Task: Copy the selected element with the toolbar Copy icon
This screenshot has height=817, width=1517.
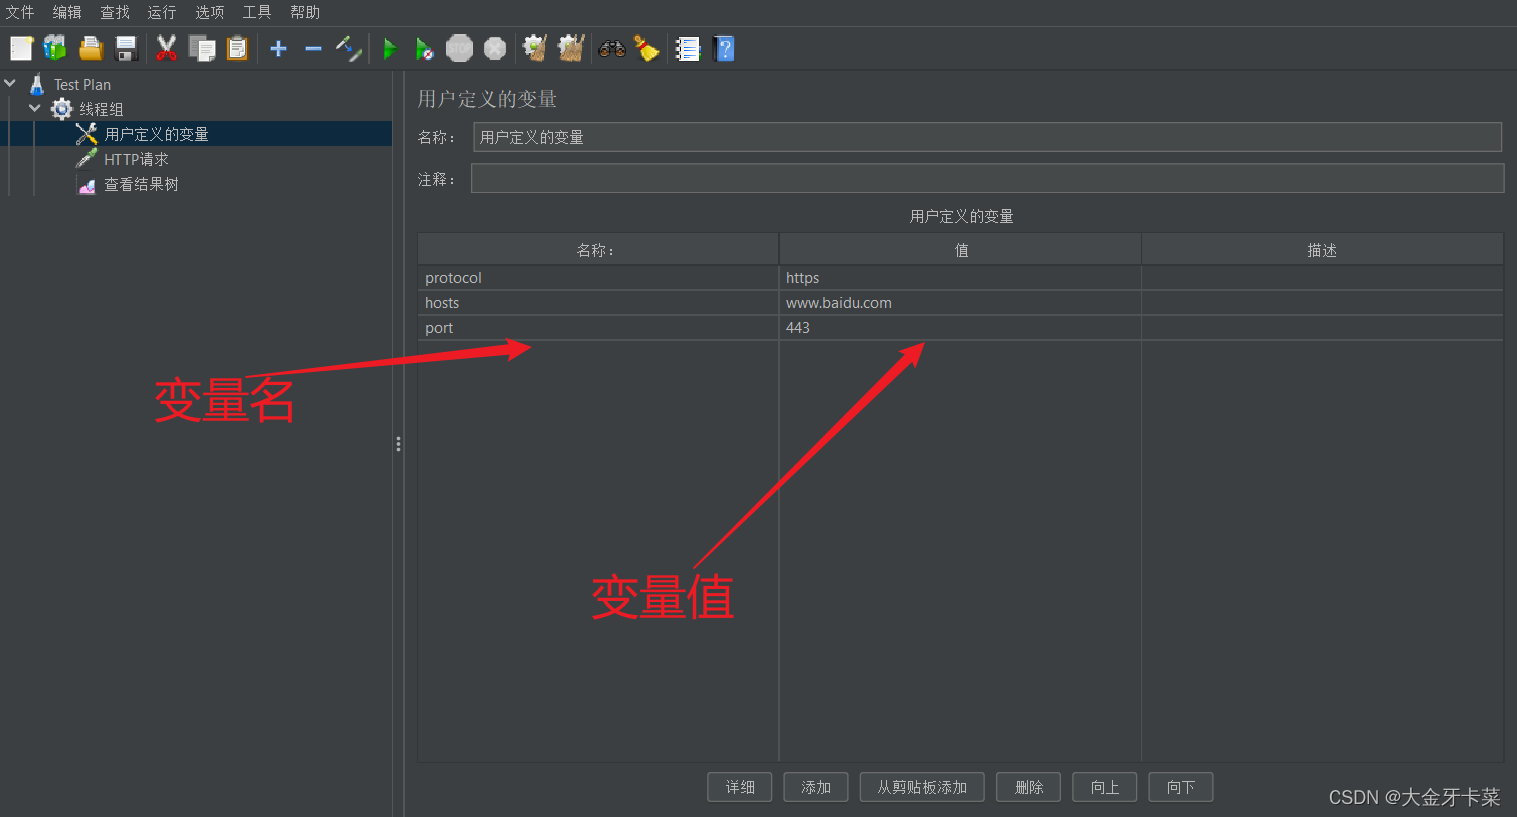Action: (x=202, y=48)
